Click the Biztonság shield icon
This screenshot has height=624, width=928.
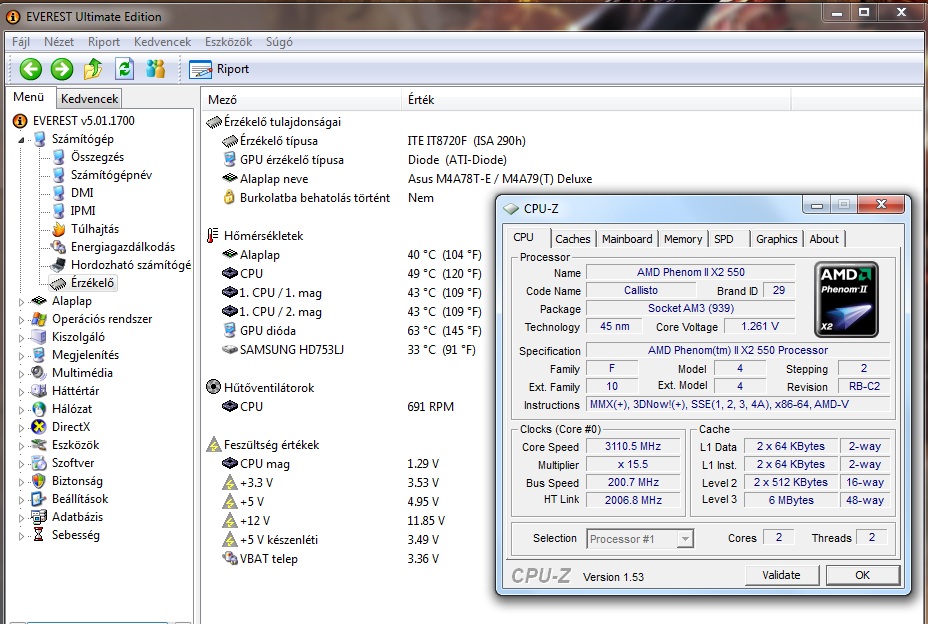pos(38,481)
